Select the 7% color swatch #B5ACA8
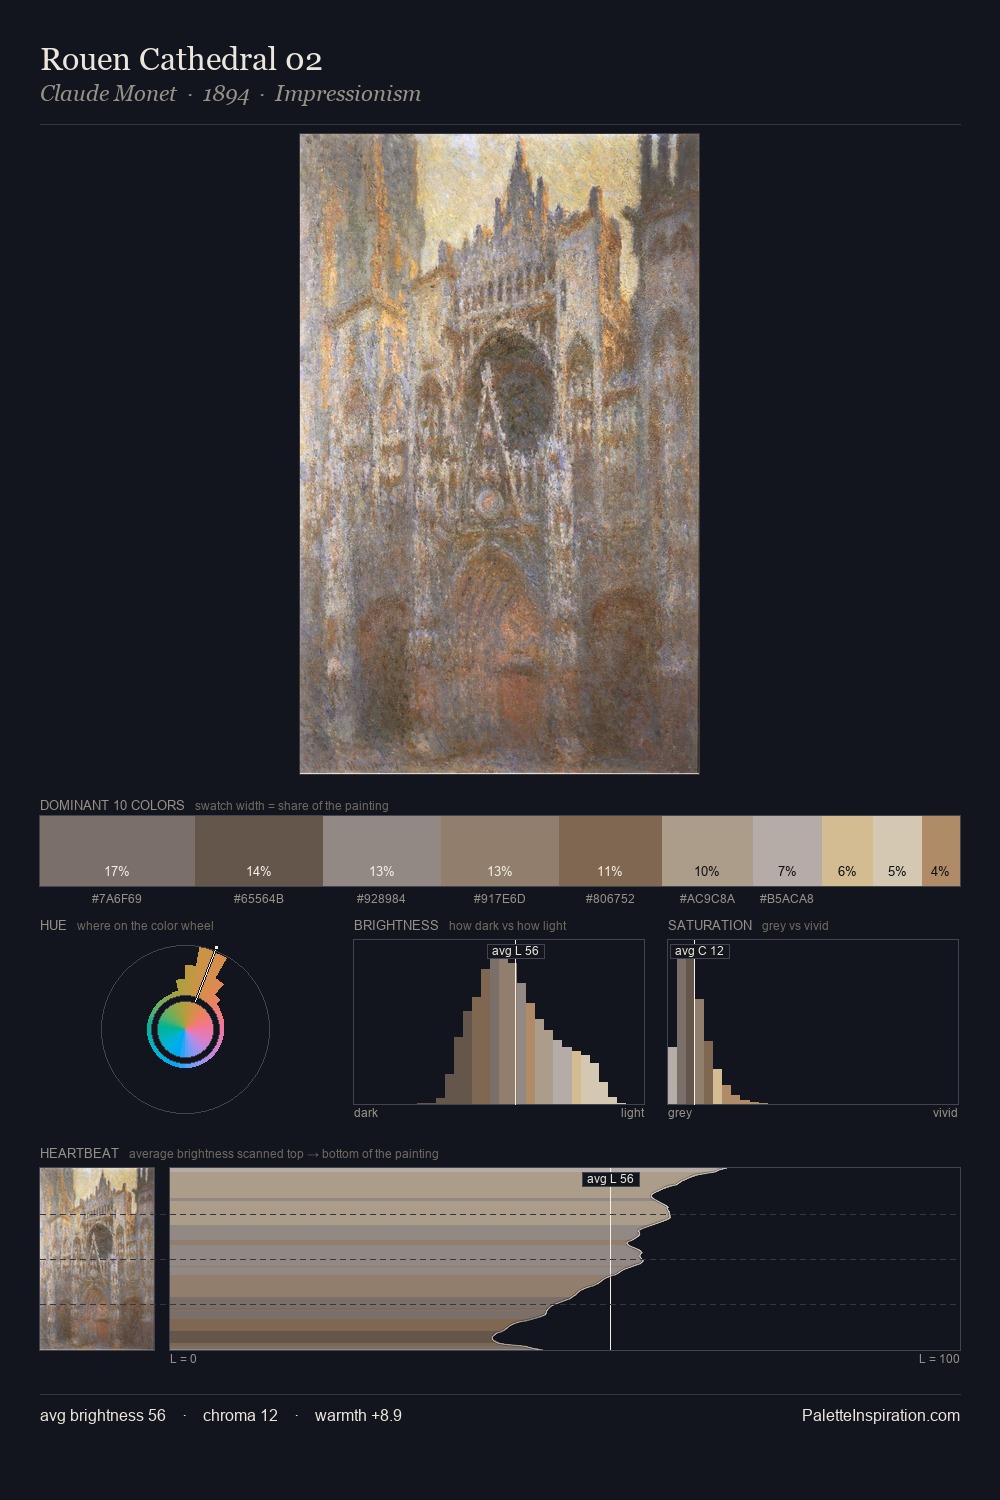The image size is (1000, 1500). pos(787,851)
